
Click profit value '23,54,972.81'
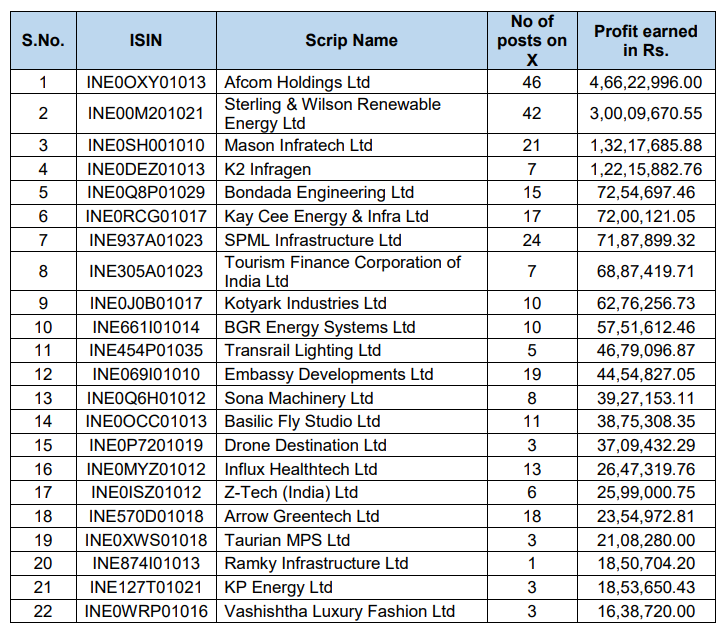[646, 516]
